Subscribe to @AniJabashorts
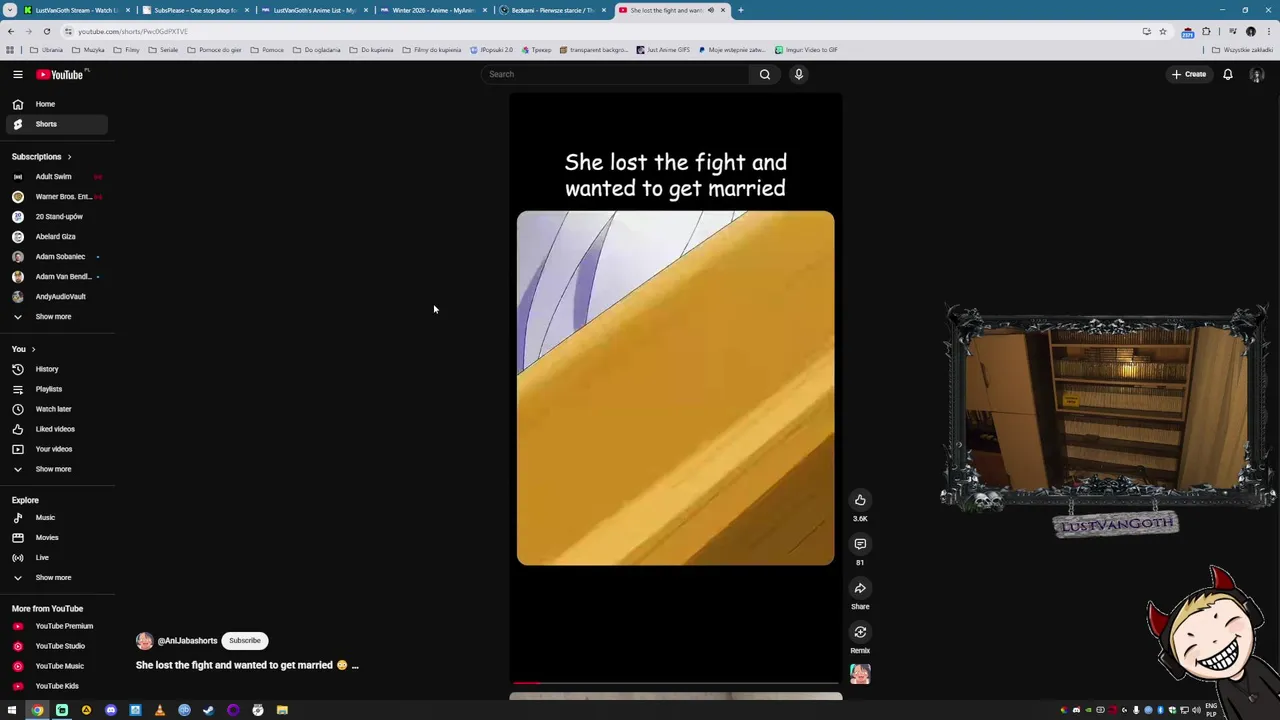 point(244,641)
